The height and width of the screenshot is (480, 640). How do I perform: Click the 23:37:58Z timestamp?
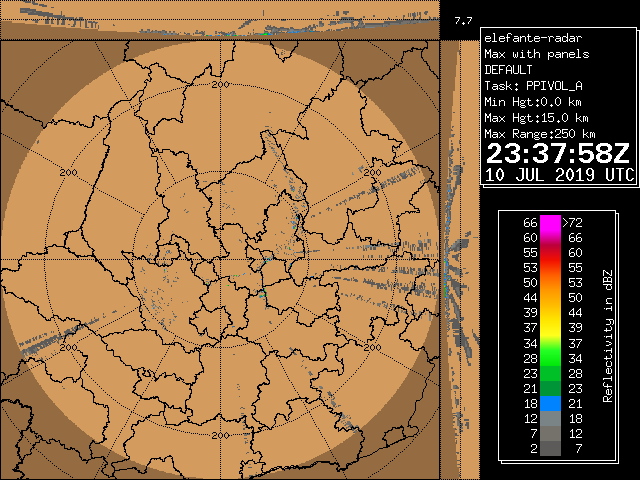[x=557, y=153]
